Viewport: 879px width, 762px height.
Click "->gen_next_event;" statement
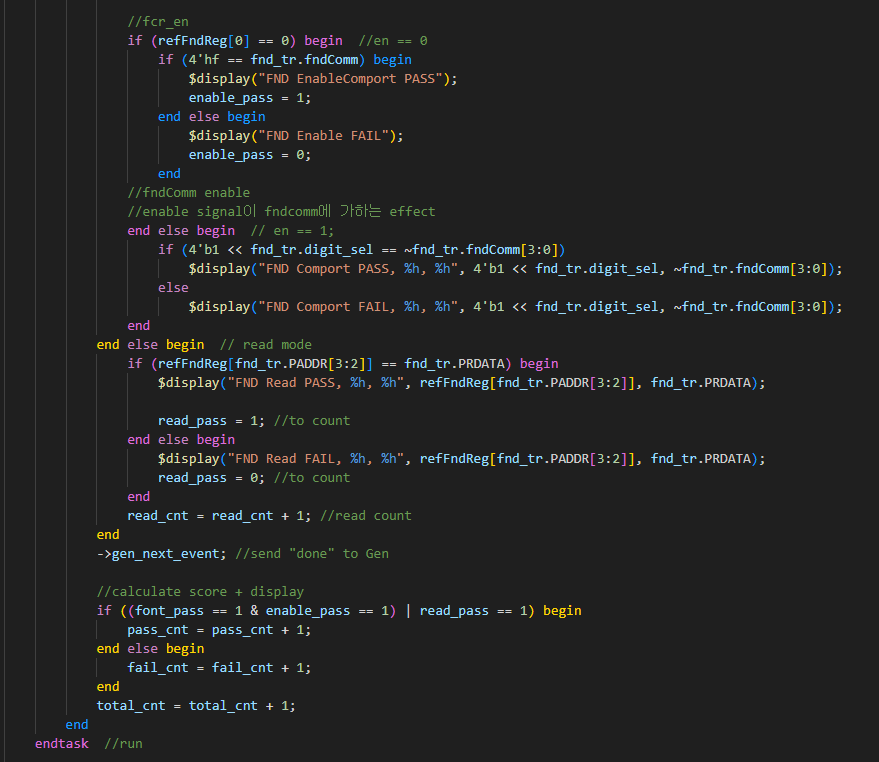(161, 554)
